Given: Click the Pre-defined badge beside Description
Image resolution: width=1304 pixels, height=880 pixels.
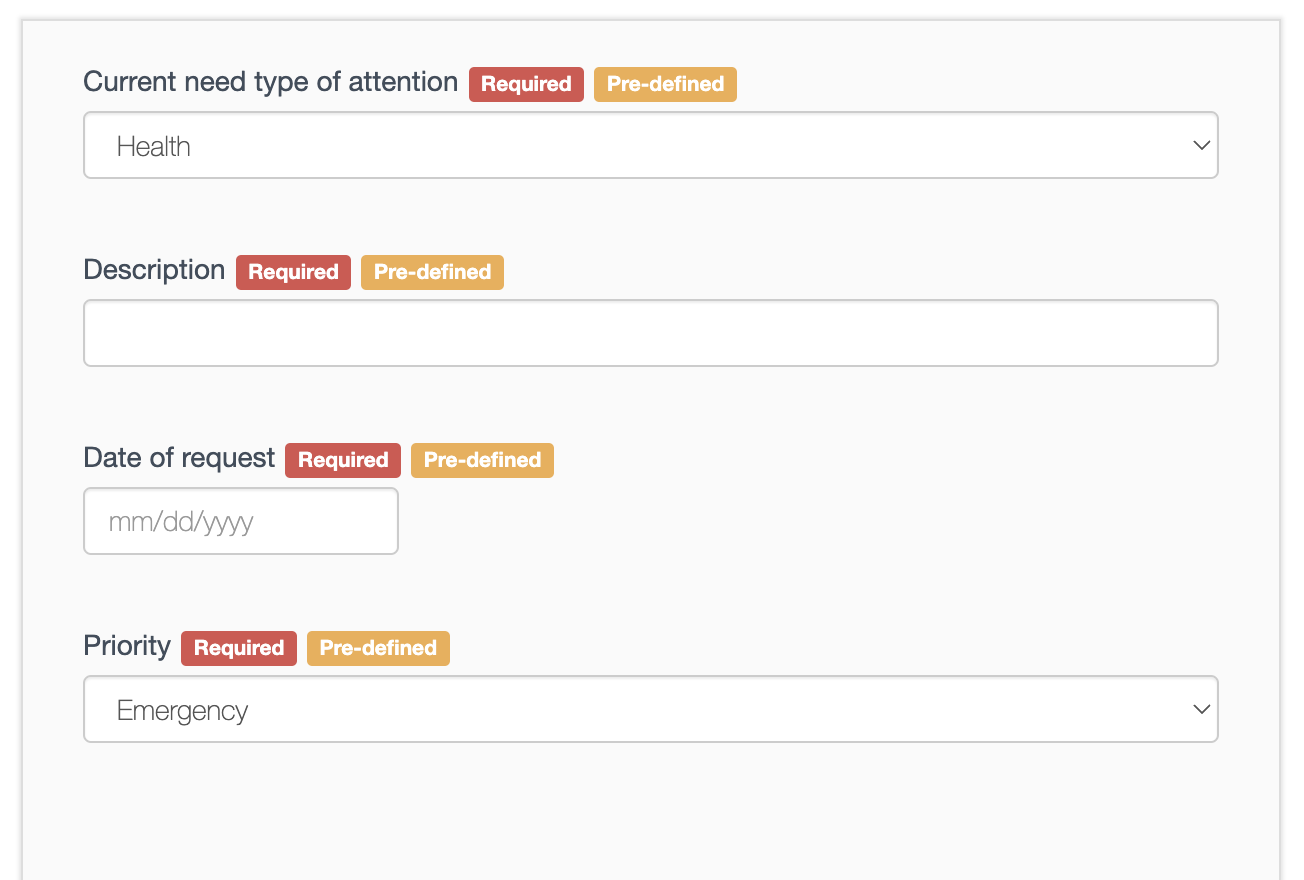Looking at the screenshot, I should [x=432, y=272].
